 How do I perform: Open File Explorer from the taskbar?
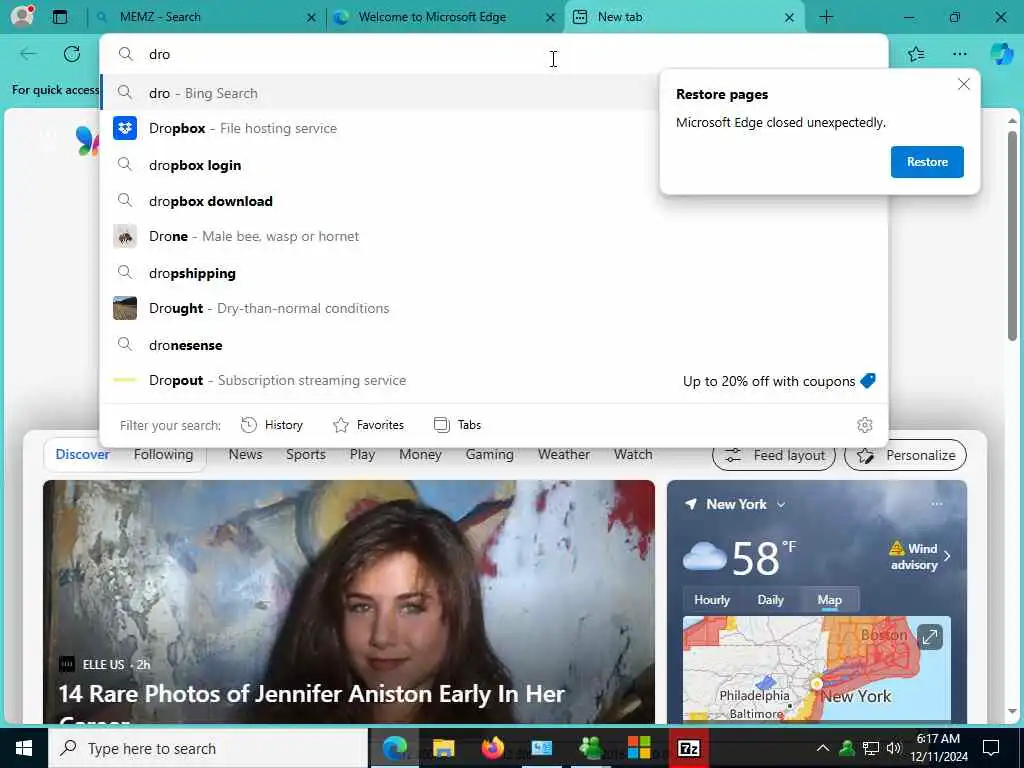click(x=443, y=748)
